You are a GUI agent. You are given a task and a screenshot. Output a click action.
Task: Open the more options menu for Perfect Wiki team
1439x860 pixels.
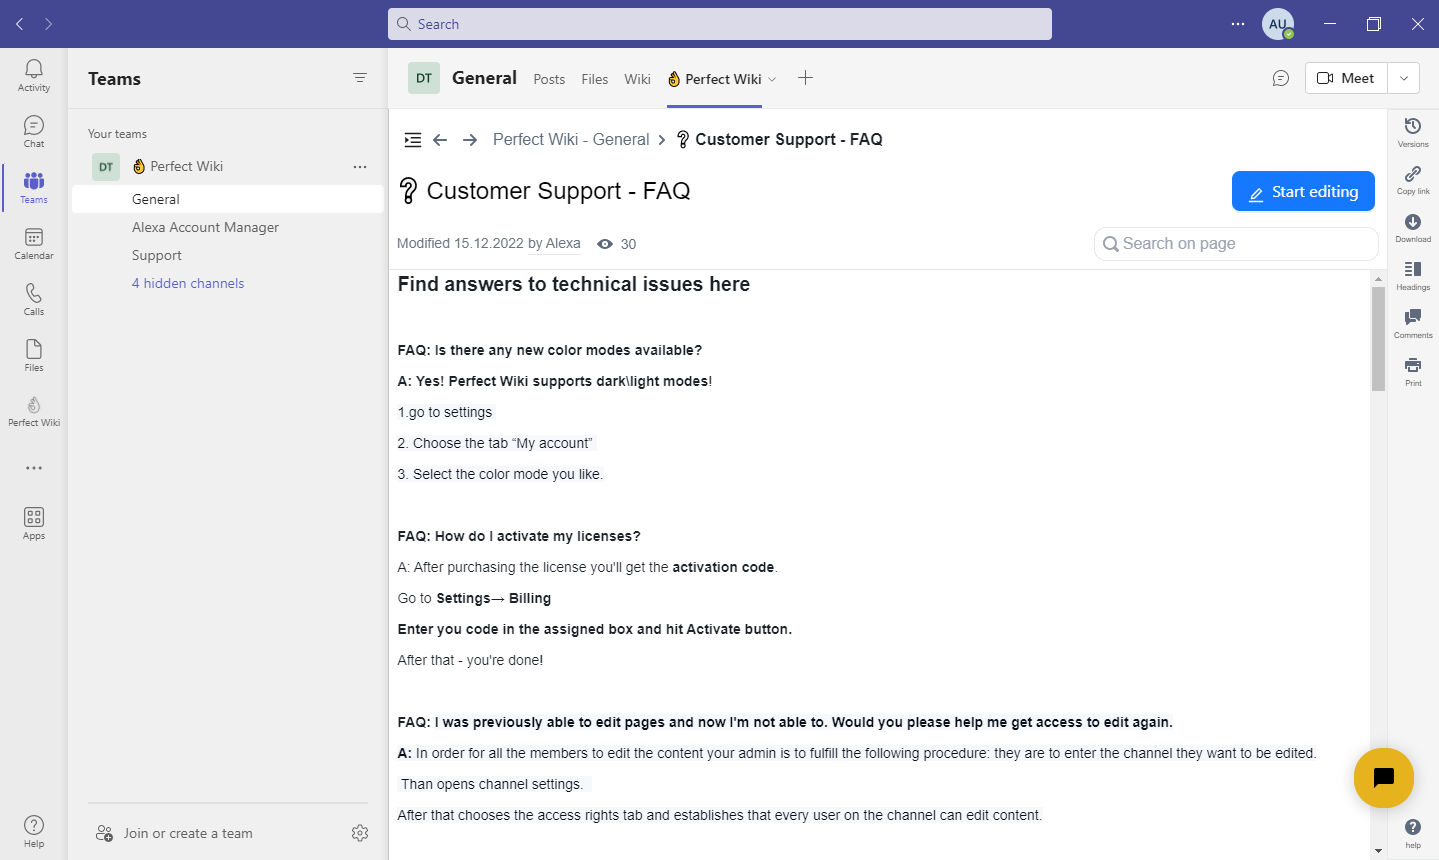click(359, 166)
